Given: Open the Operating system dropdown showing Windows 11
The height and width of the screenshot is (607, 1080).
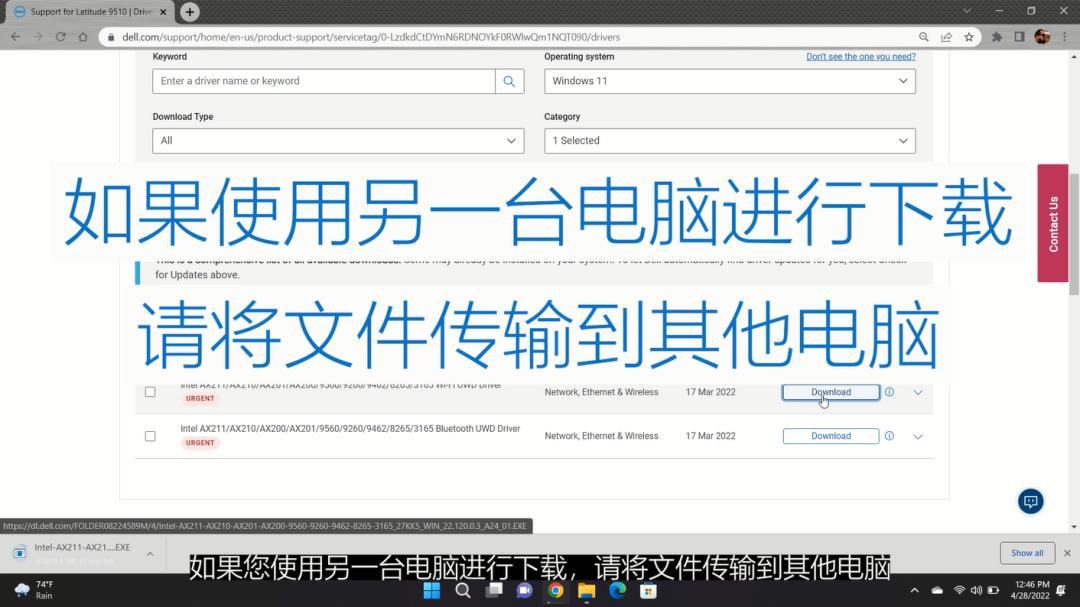Looking at the screenshot, I should click(x=728, y=81).
